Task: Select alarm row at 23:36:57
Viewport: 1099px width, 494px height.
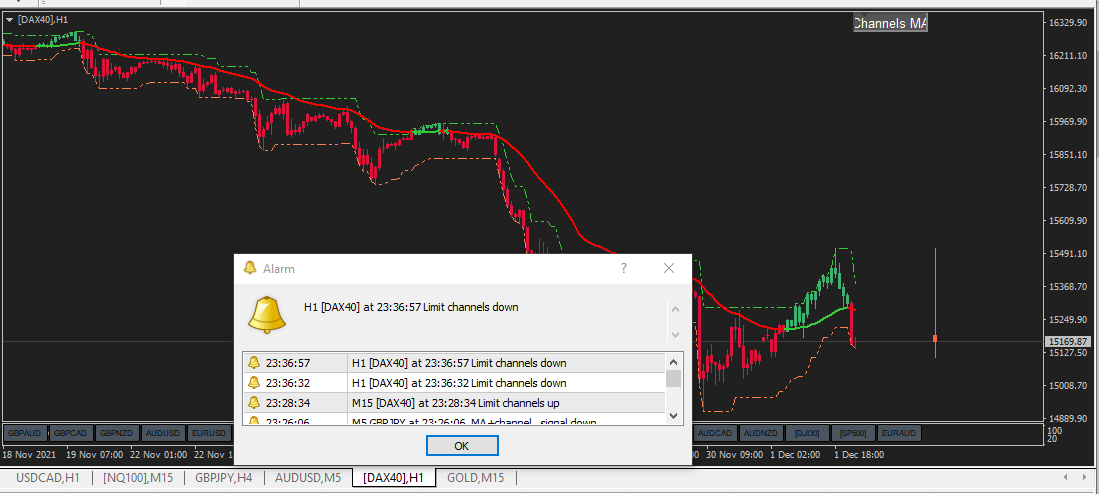Action: coord(454,363)
